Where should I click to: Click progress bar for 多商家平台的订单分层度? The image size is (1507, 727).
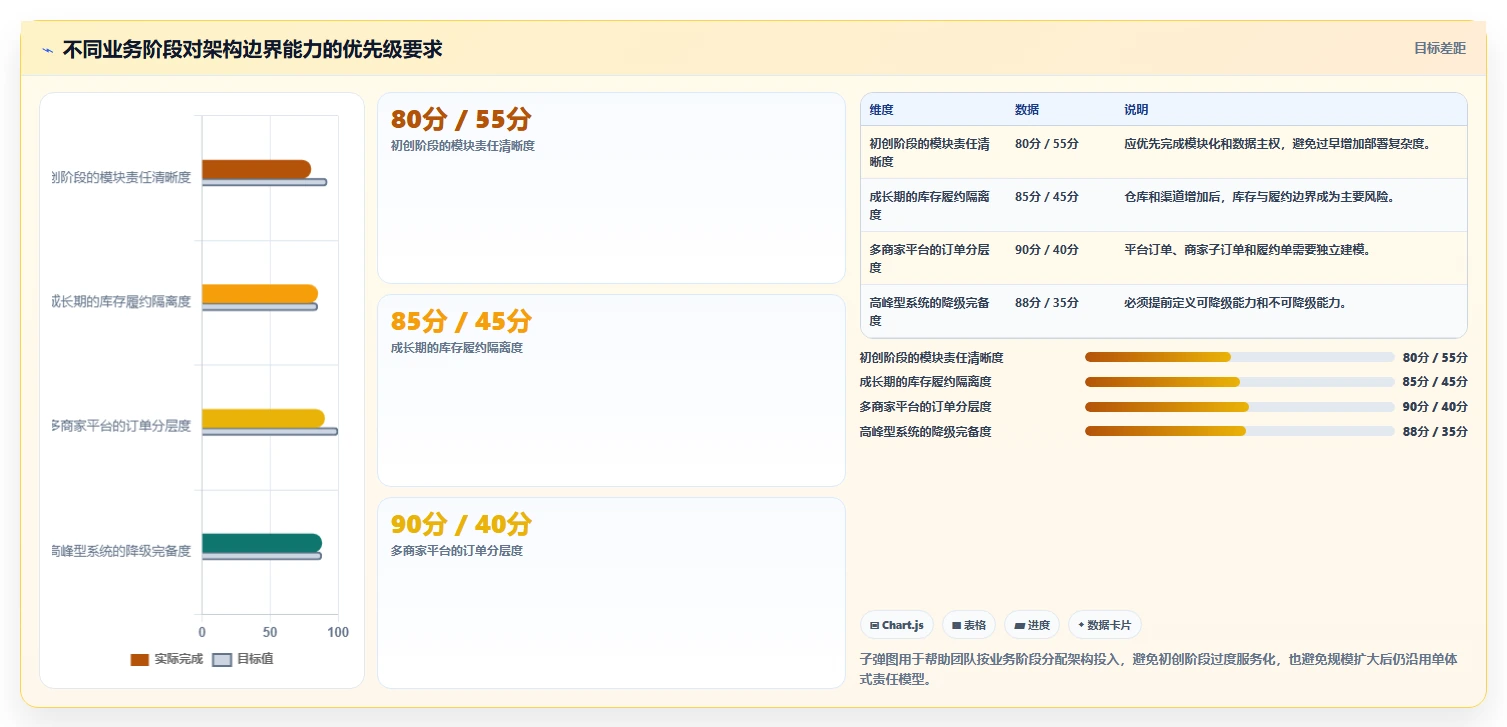click(x=1239, y=407)
